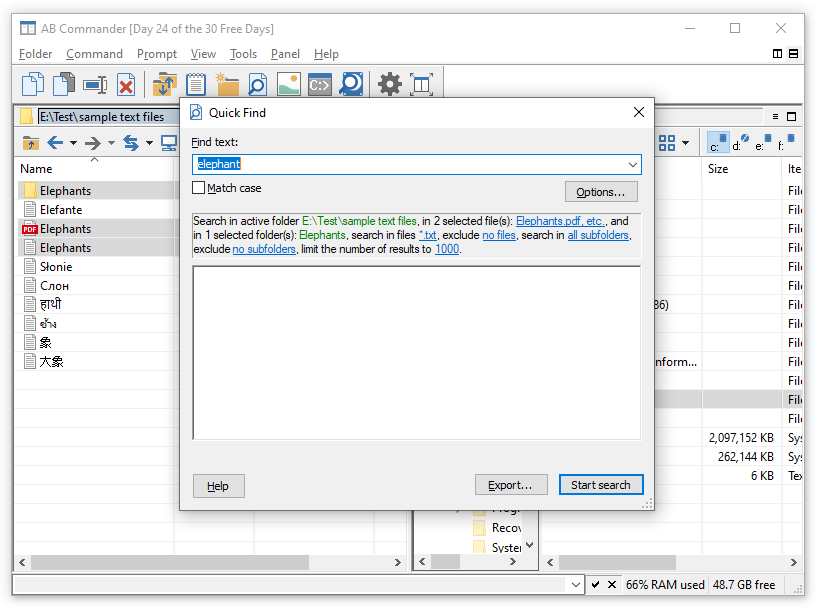
Task: Toggle the Match case checkbox
Action: click(198, 188)
